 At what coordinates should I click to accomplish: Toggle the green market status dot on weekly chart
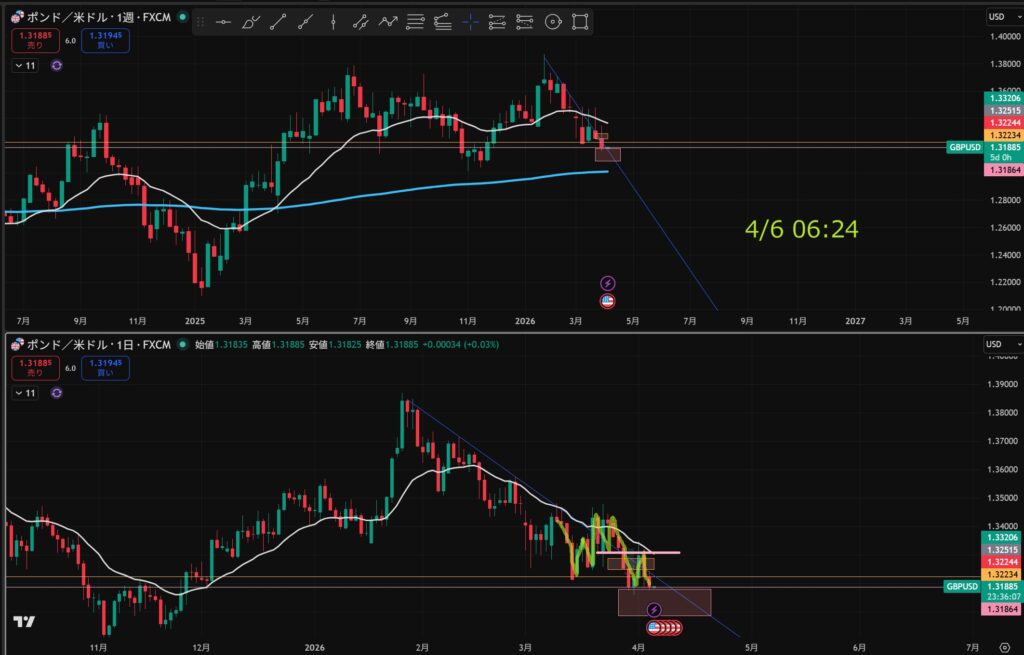click(x=181, y=16)
